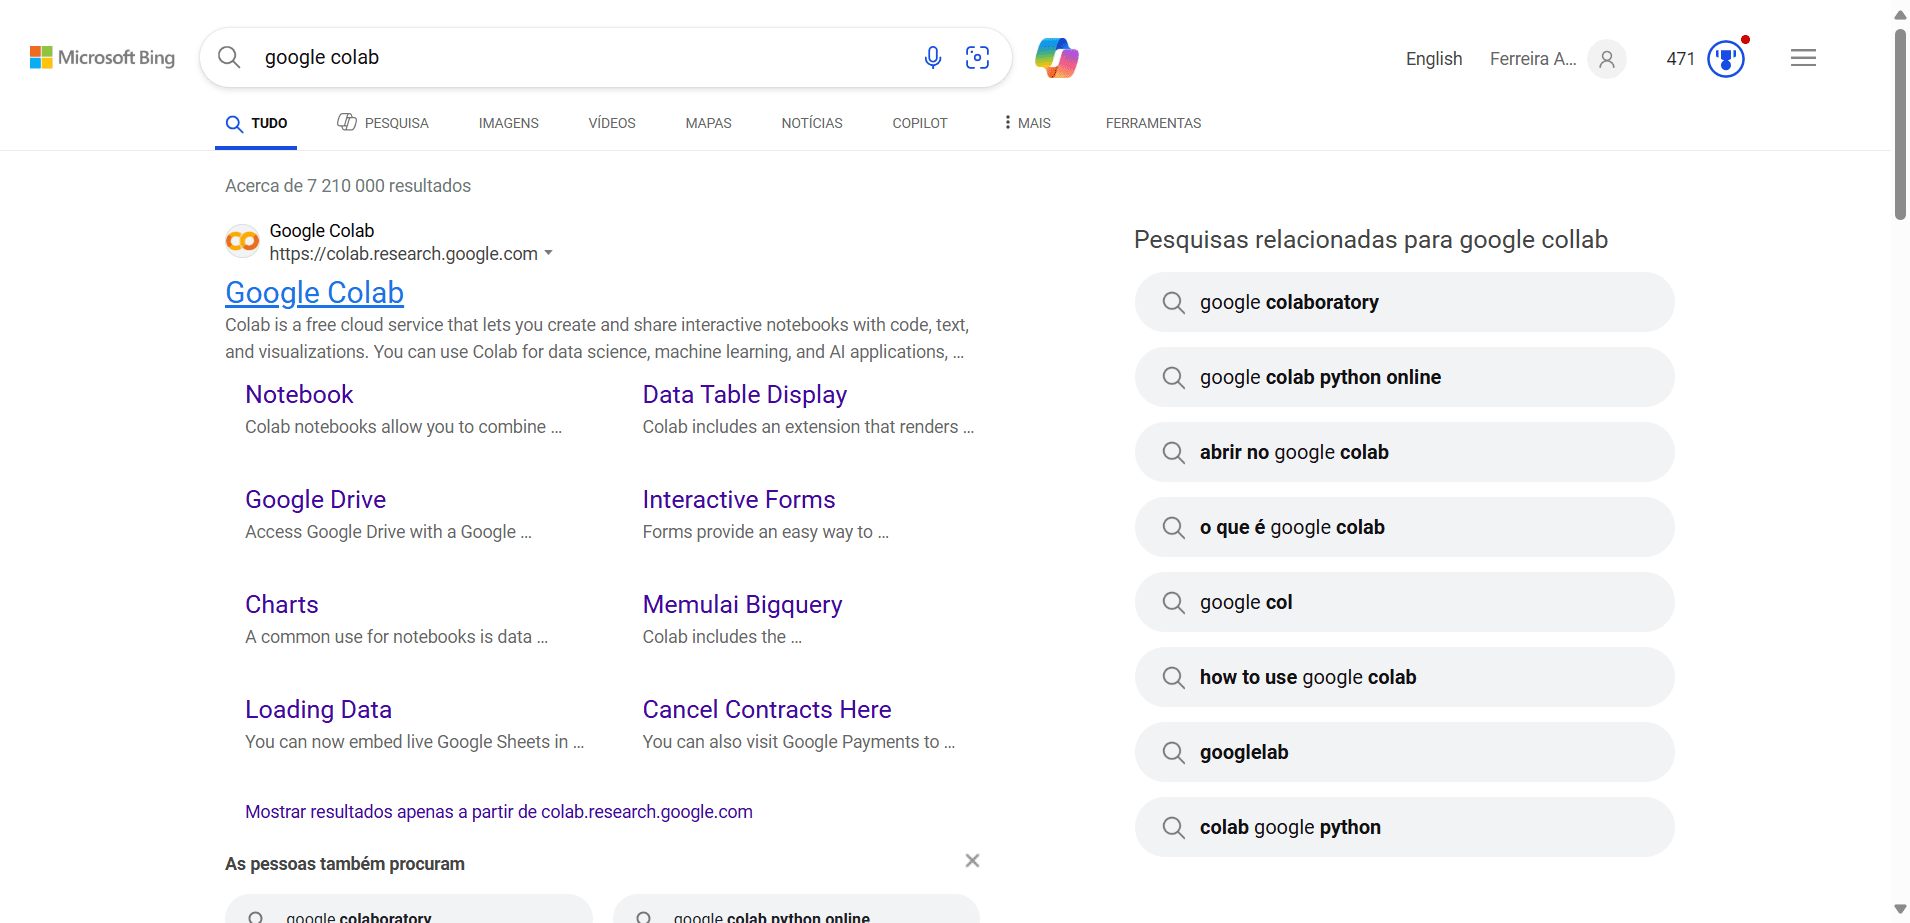Open visual search camera icon
Viewport: 1910px width, 923px height.
point(977,58)
